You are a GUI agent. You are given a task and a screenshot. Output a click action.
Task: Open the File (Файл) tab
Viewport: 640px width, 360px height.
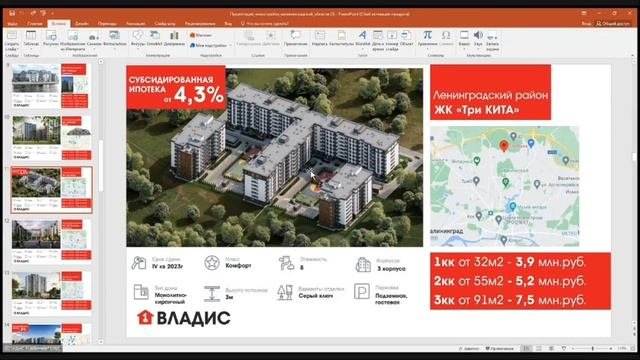click(13, 24)
